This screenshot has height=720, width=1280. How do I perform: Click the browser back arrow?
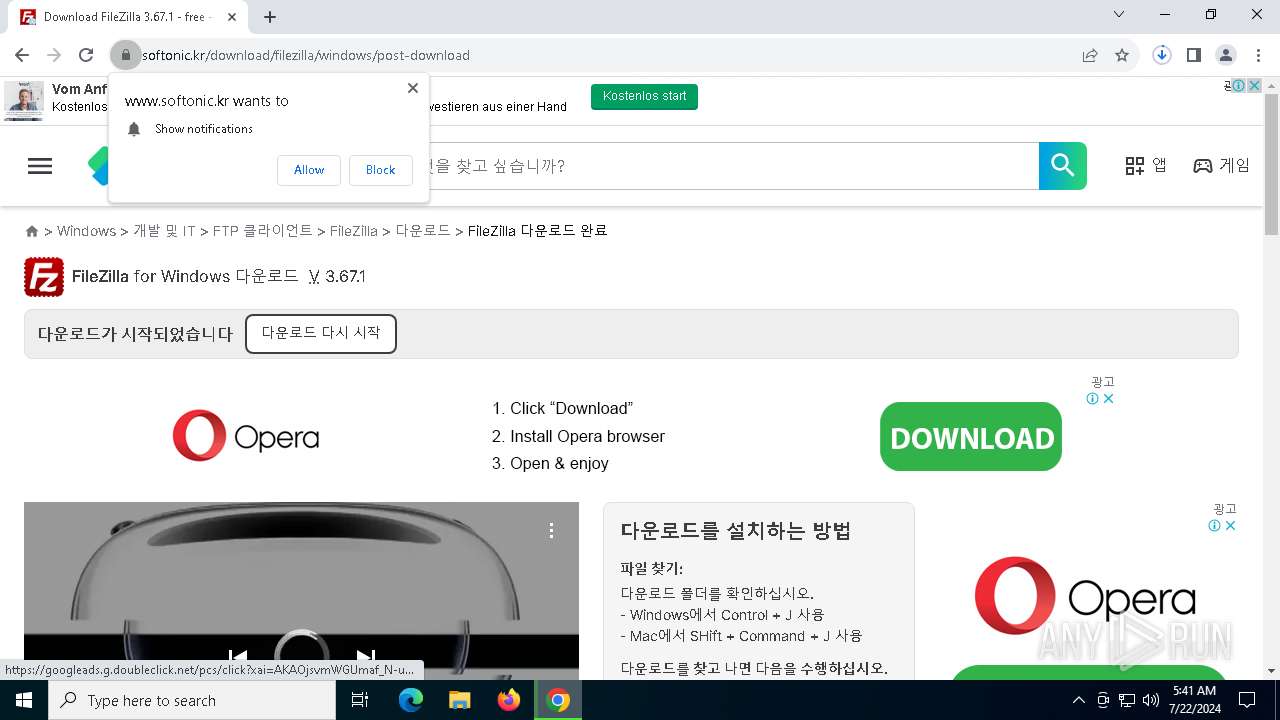[22, 55]
